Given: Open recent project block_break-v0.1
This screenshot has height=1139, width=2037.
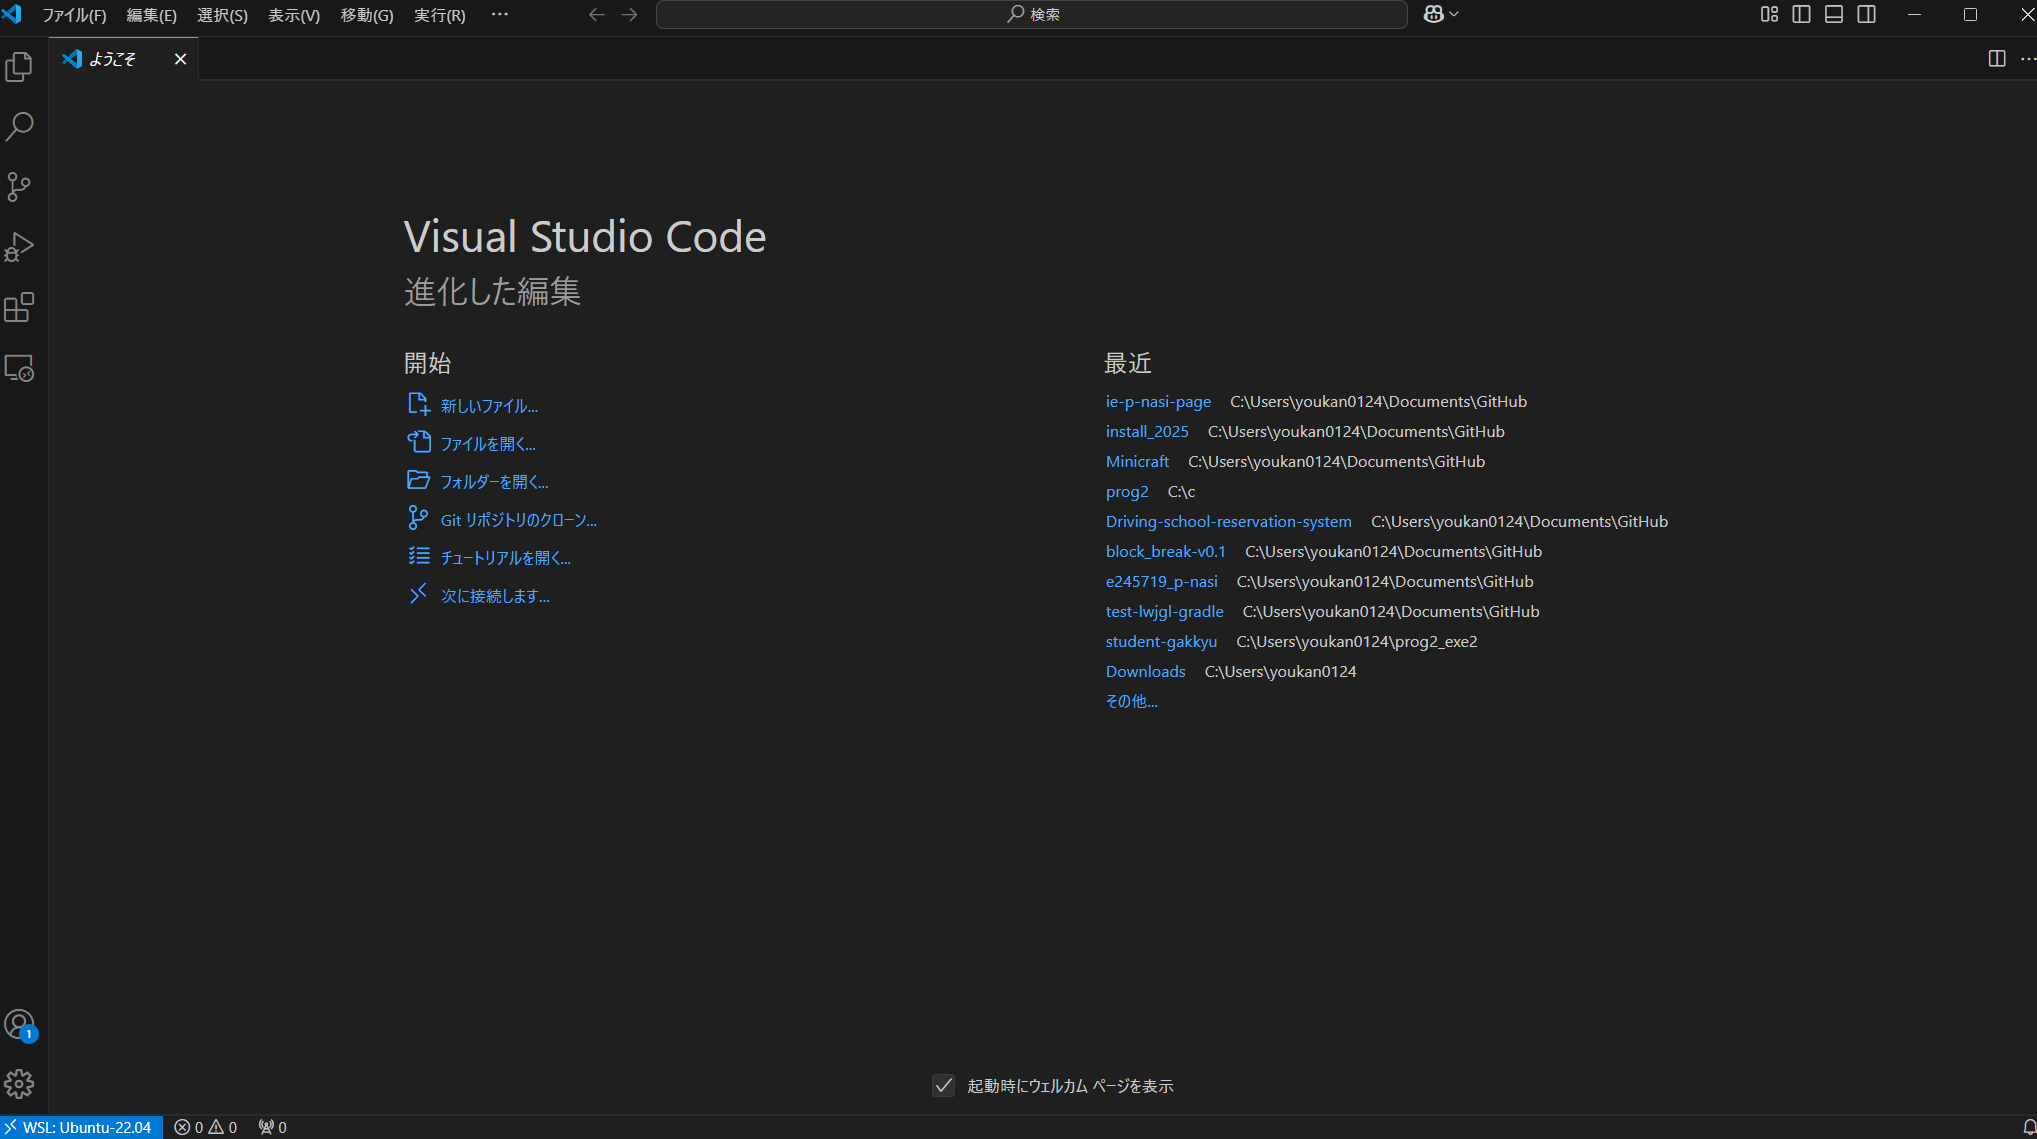Looking at the screenshot, I should (x=1165, y=551).
